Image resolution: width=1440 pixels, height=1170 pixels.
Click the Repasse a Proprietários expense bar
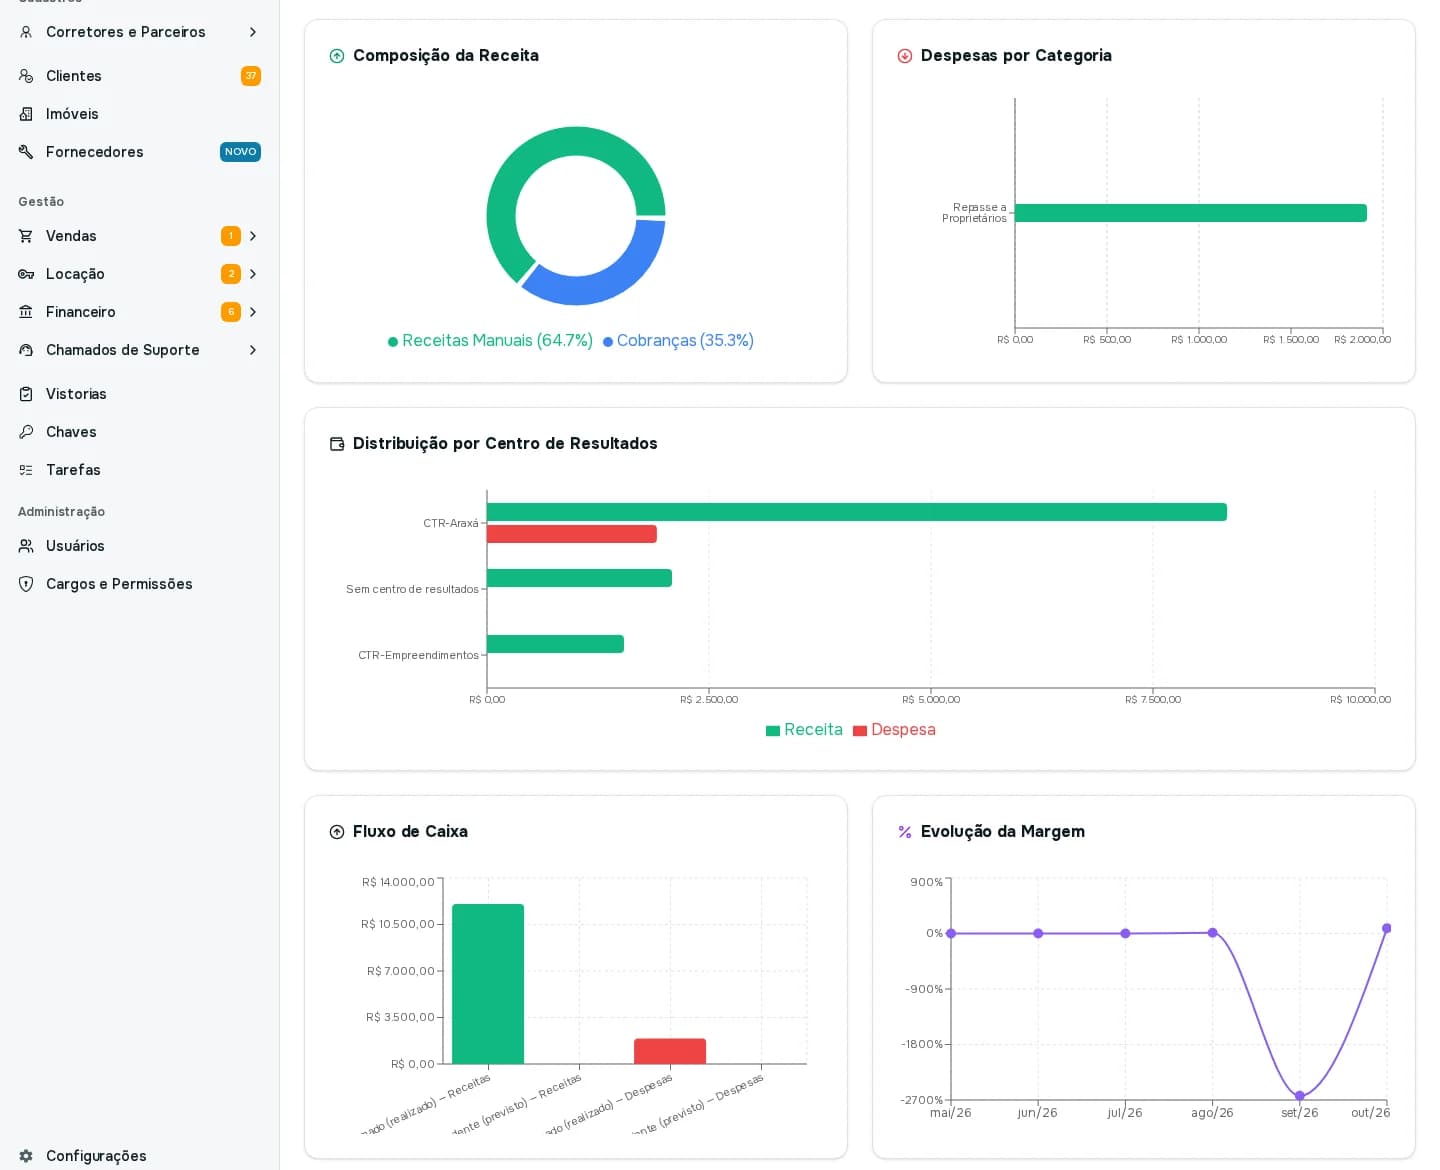tap(1191, 213)
